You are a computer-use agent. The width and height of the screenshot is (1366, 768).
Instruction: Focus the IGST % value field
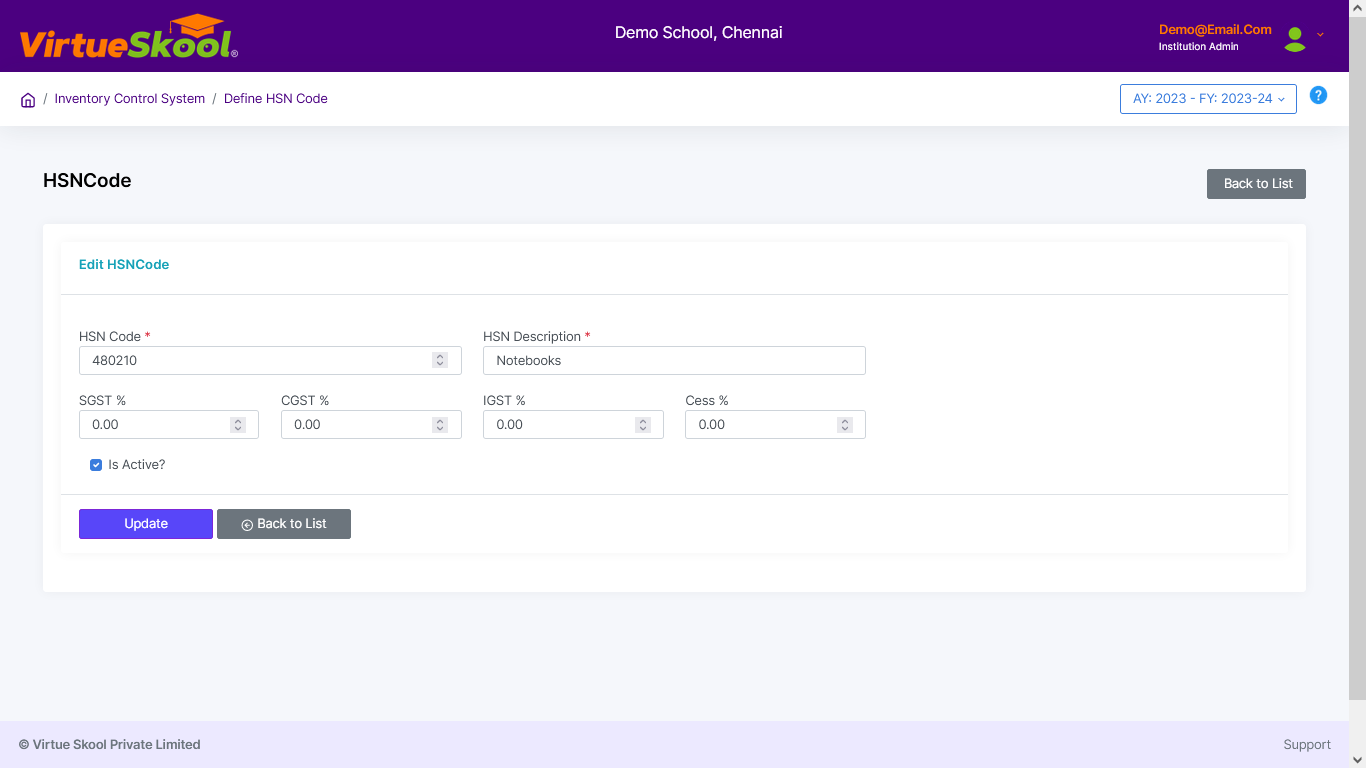click(x=573, y=424)
